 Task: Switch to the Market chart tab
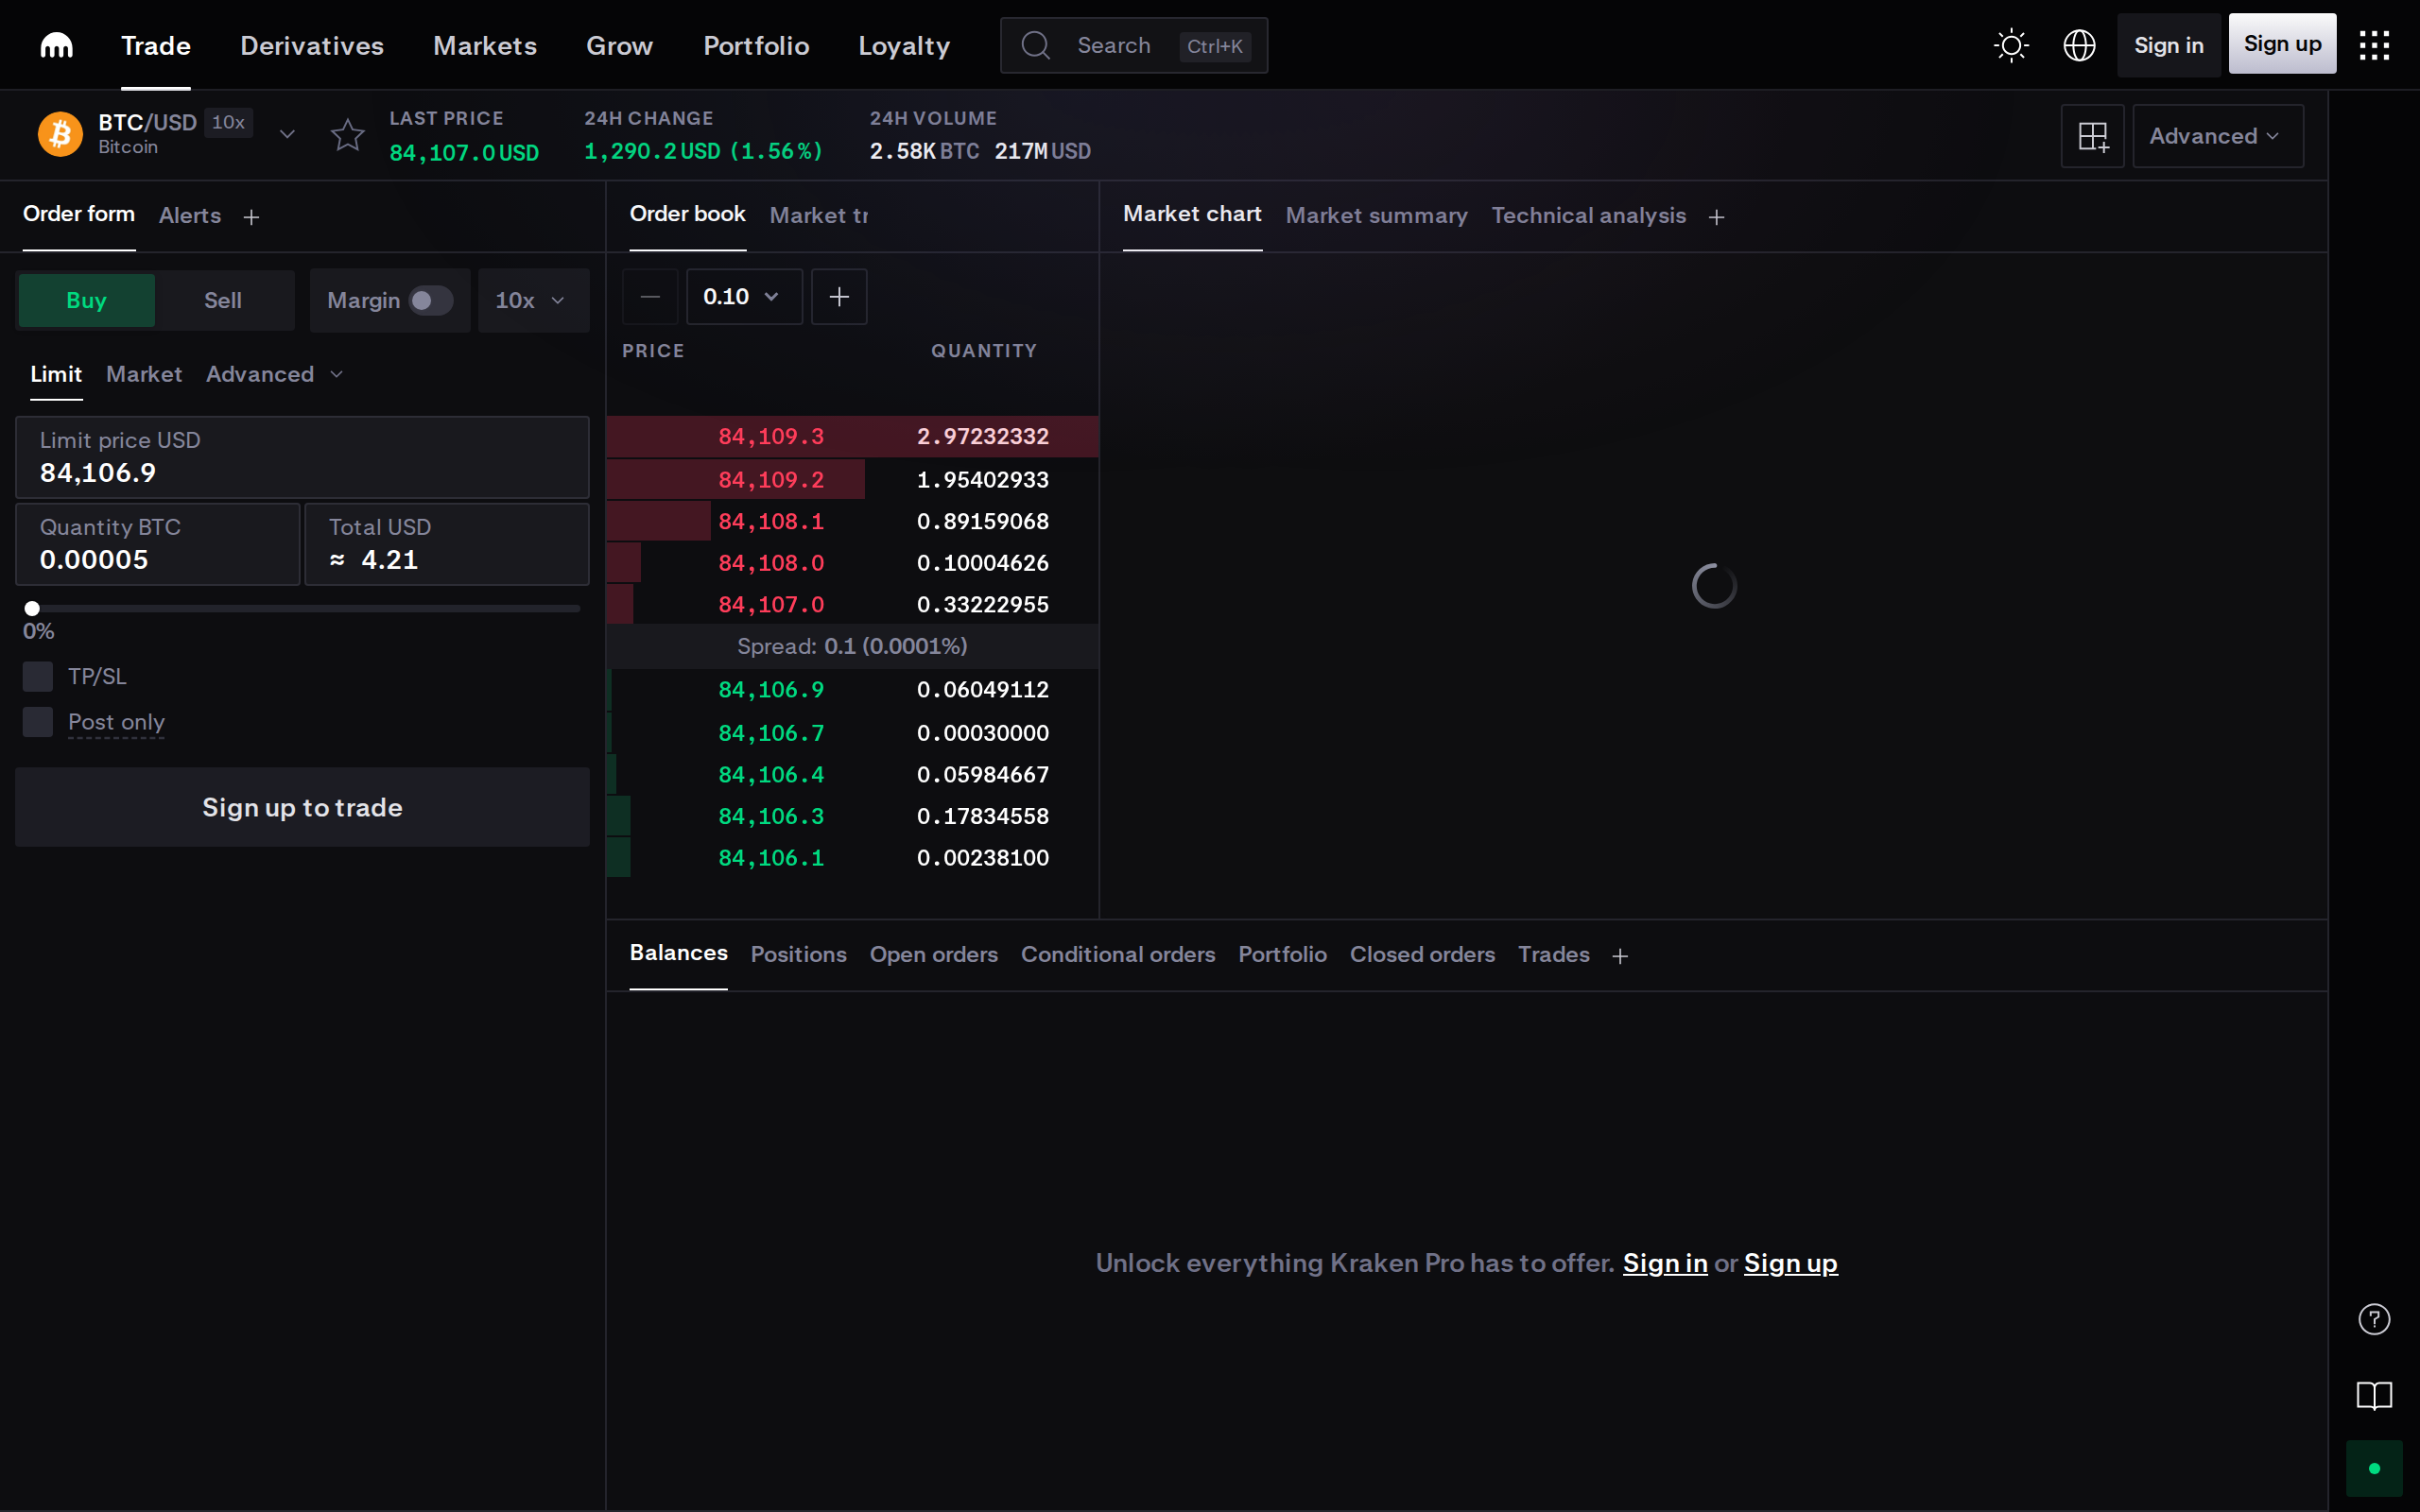(1192, 214)
